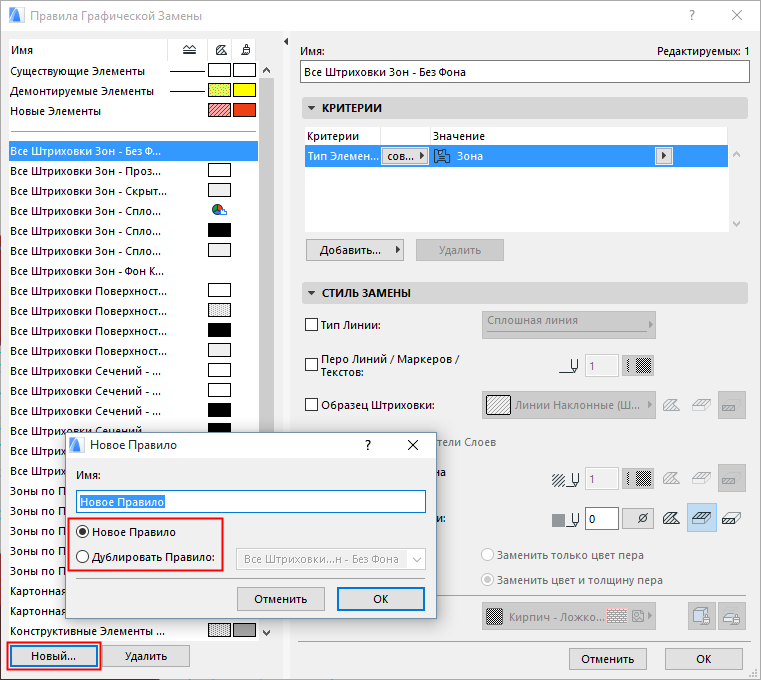This screenshot has height=680, width=761.
Task: Click the hatch preview of Линии Наклонные
Action: pyautogui.click(x=498, y=405)
